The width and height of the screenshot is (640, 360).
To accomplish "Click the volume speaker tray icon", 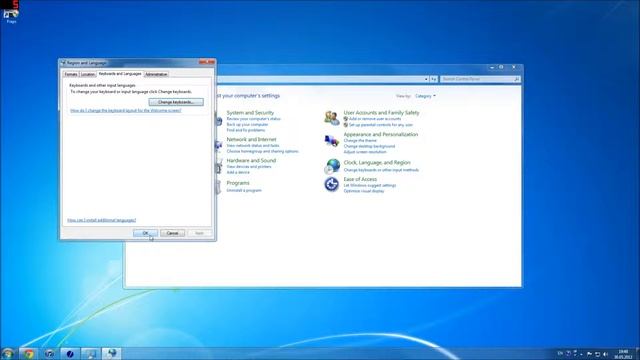I will pos(605,354).
